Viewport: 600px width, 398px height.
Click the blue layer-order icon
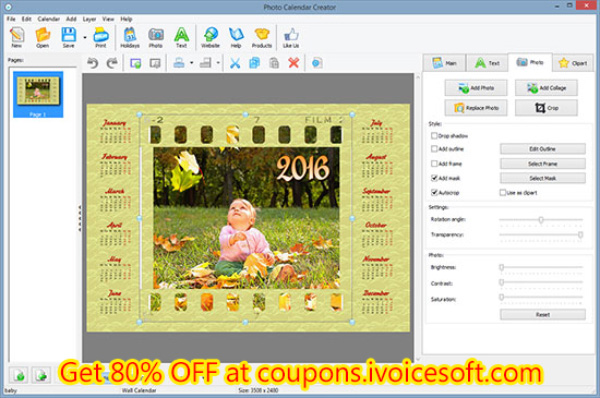[179, 63]
